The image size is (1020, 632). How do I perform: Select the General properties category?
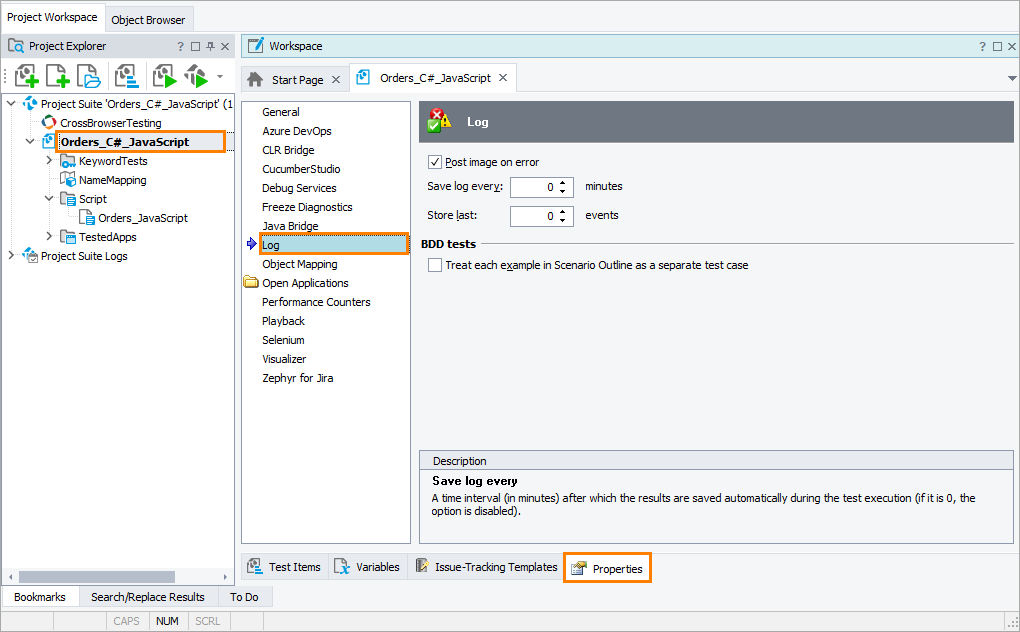tap(280, 112)
